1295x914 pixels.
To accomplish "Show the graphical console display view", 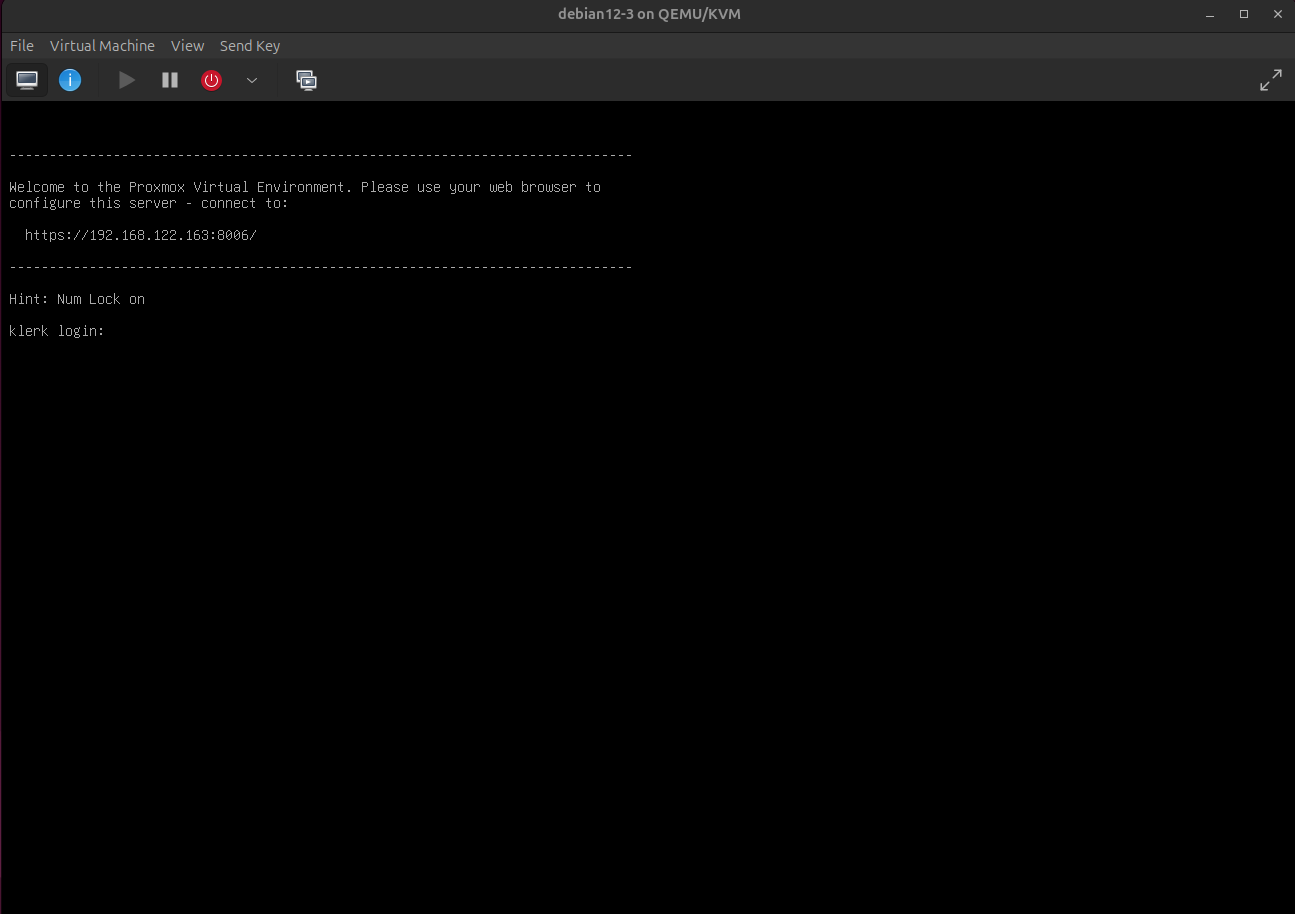I will pyautogui.click(x=26, y=80).
